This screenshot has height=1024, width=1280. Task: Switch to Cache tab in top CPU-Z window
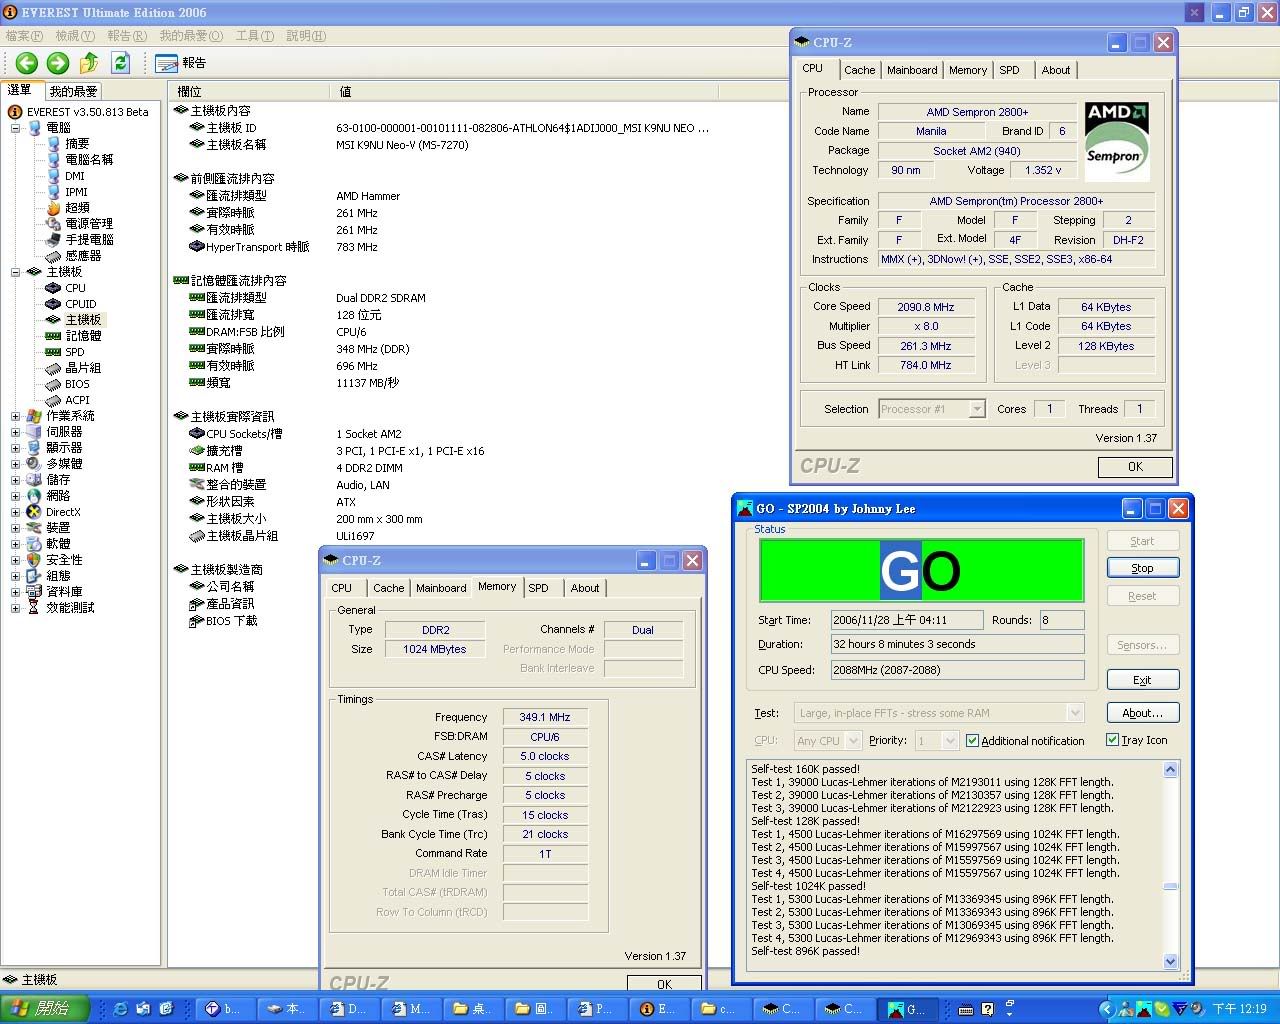pyautogui.click(x=859, y=70)
